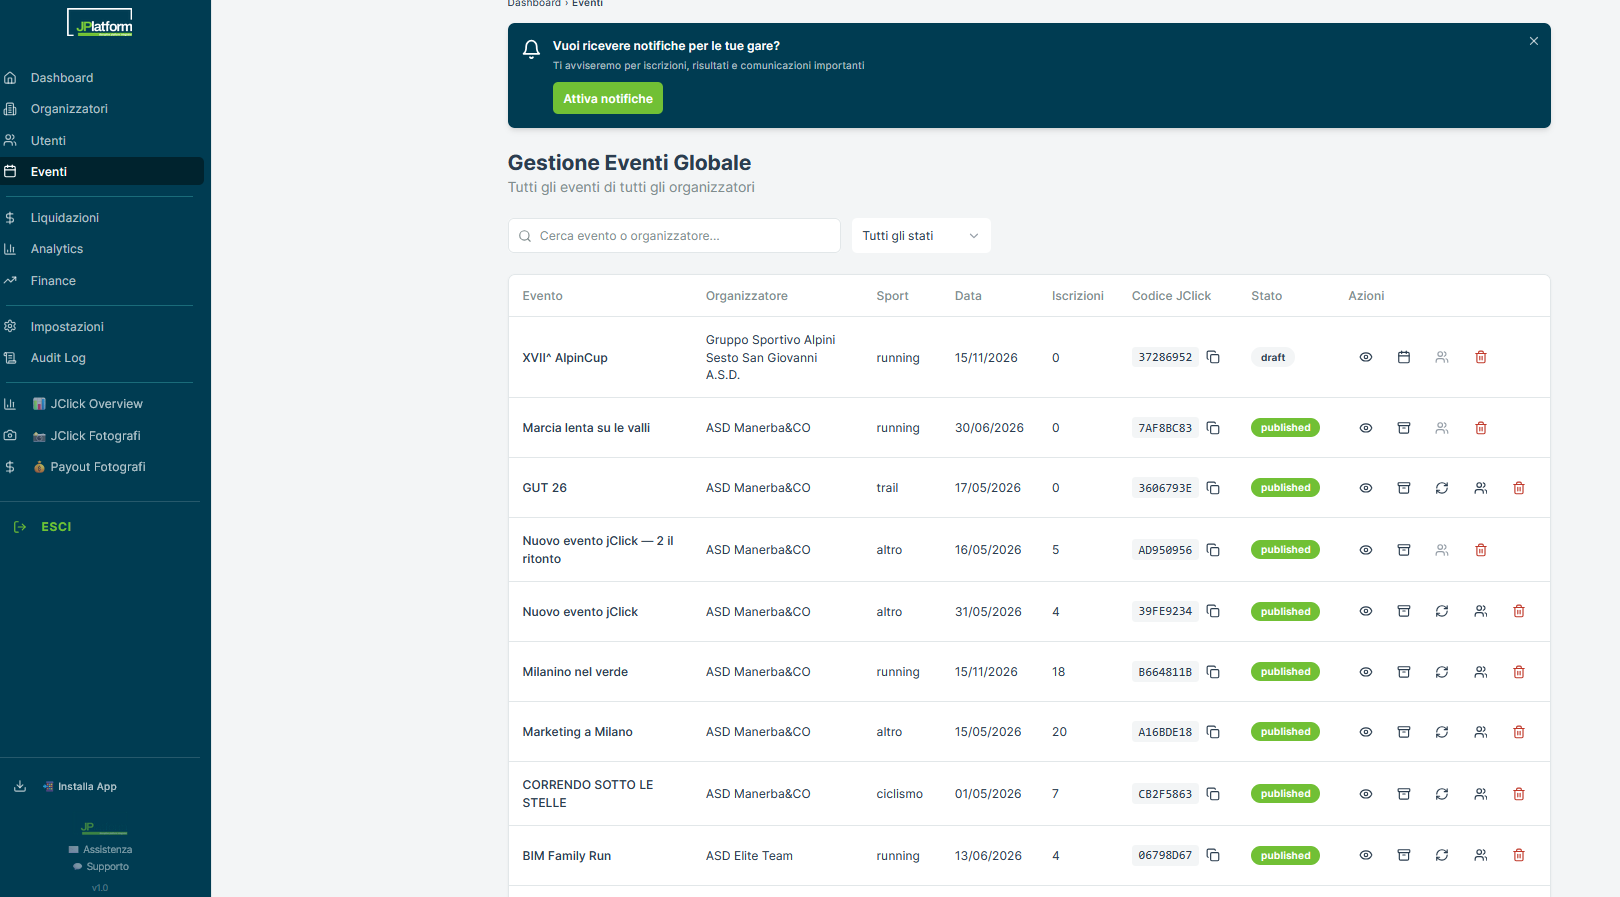View Nuovo evento jClick — 2 il ritonto

coord(1366,550)
